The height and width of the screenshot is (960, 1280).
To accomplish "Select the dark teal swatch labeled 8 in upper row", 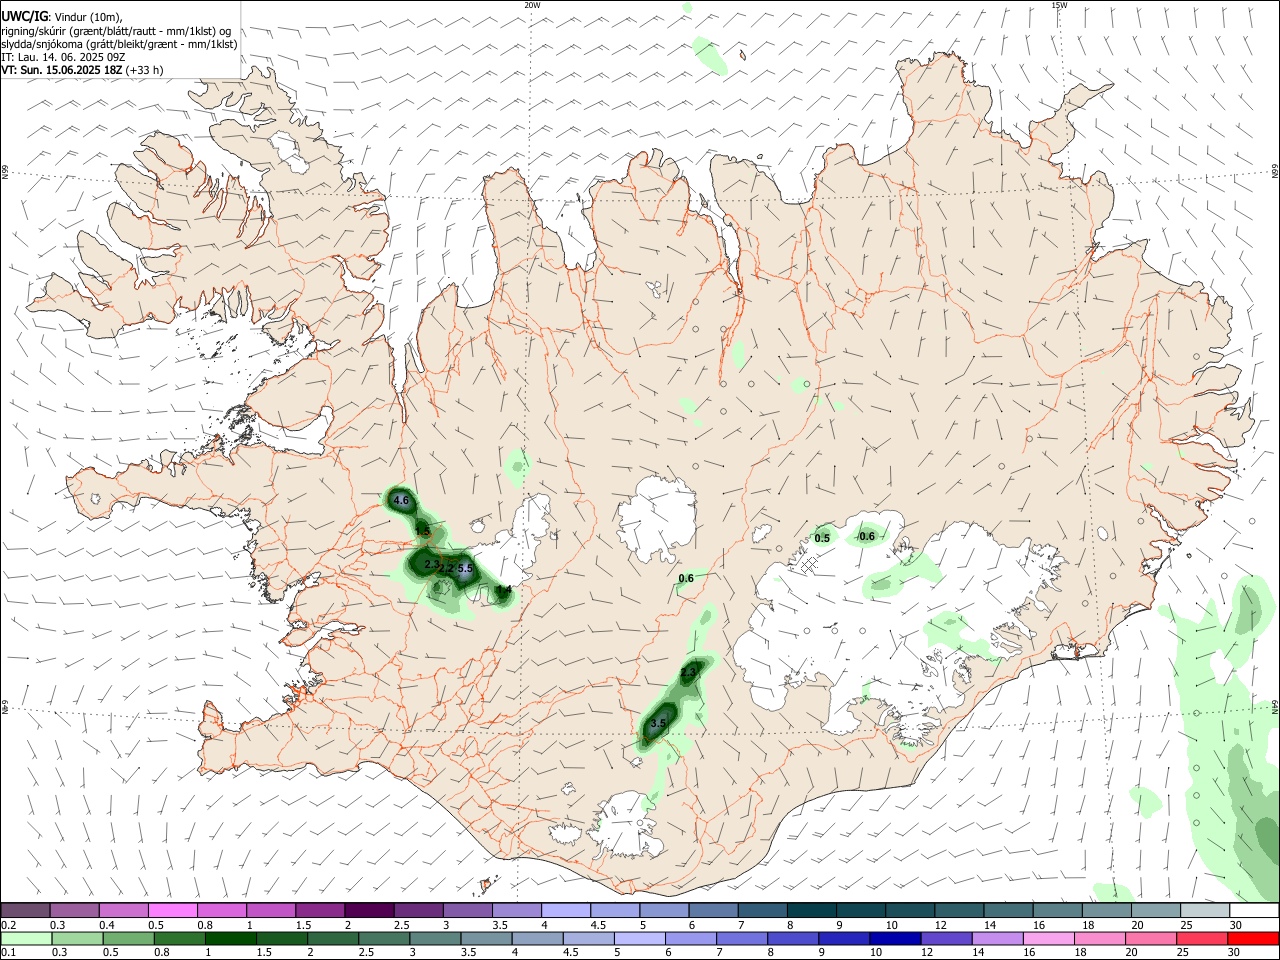I will pyautogui.click(x=812, y=910).
